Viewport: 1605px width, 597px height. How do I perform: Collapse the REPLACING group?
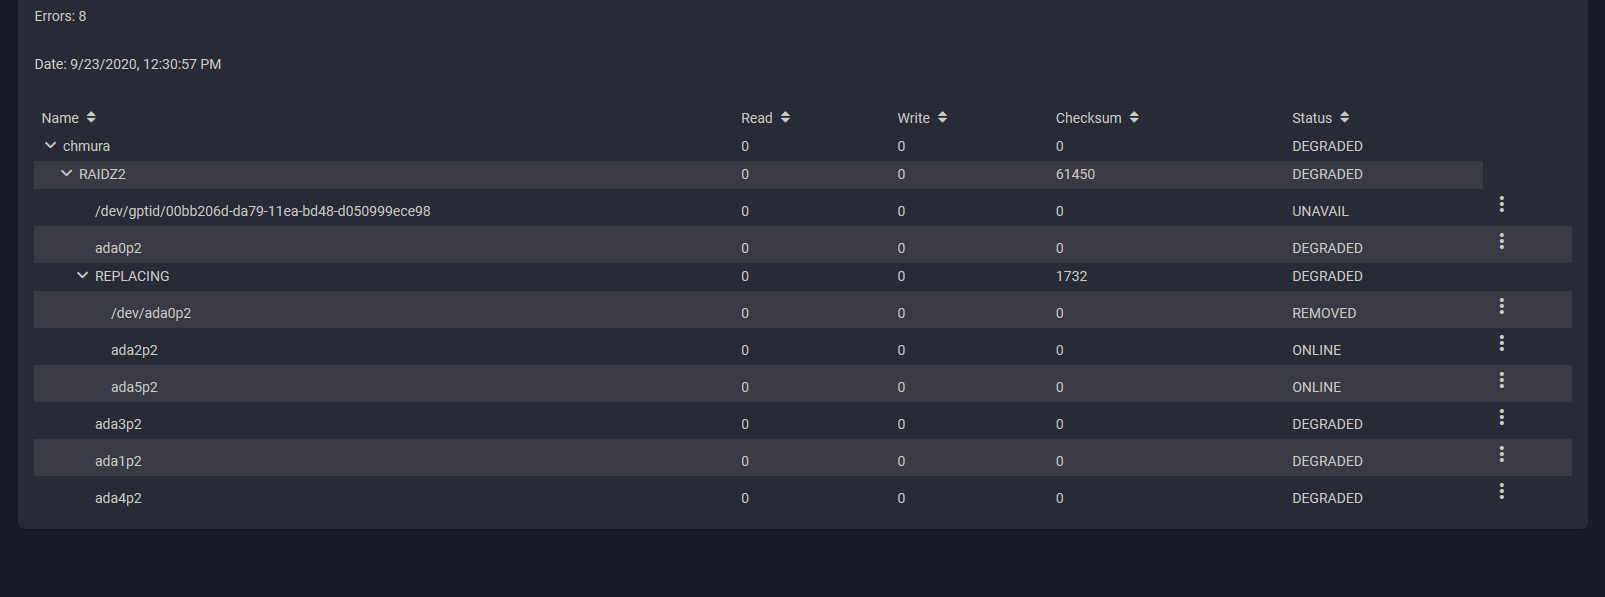82,276
